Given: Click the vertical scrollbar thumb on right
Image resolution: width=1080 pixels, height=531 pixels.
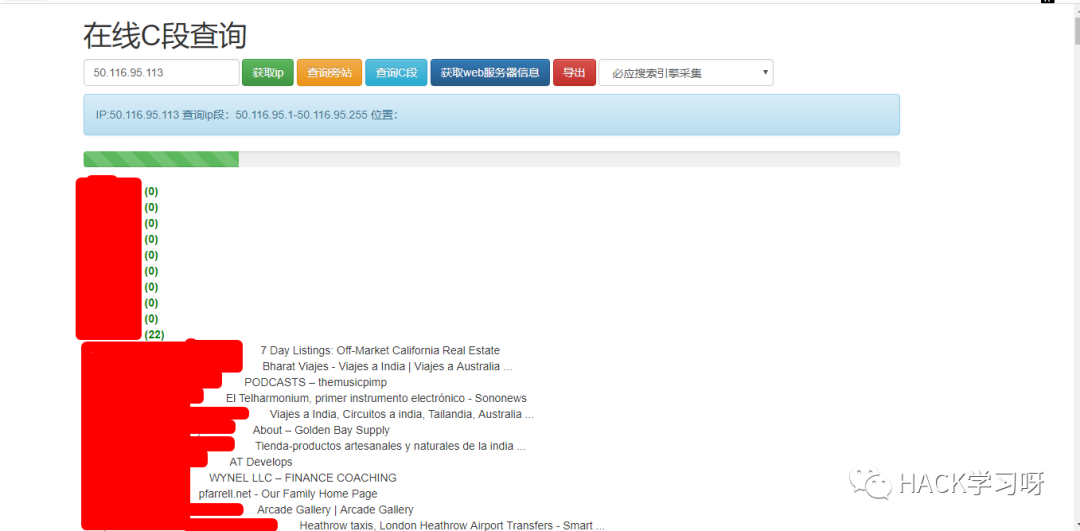Looking at the screenshot, I should tap(1073, 40).
